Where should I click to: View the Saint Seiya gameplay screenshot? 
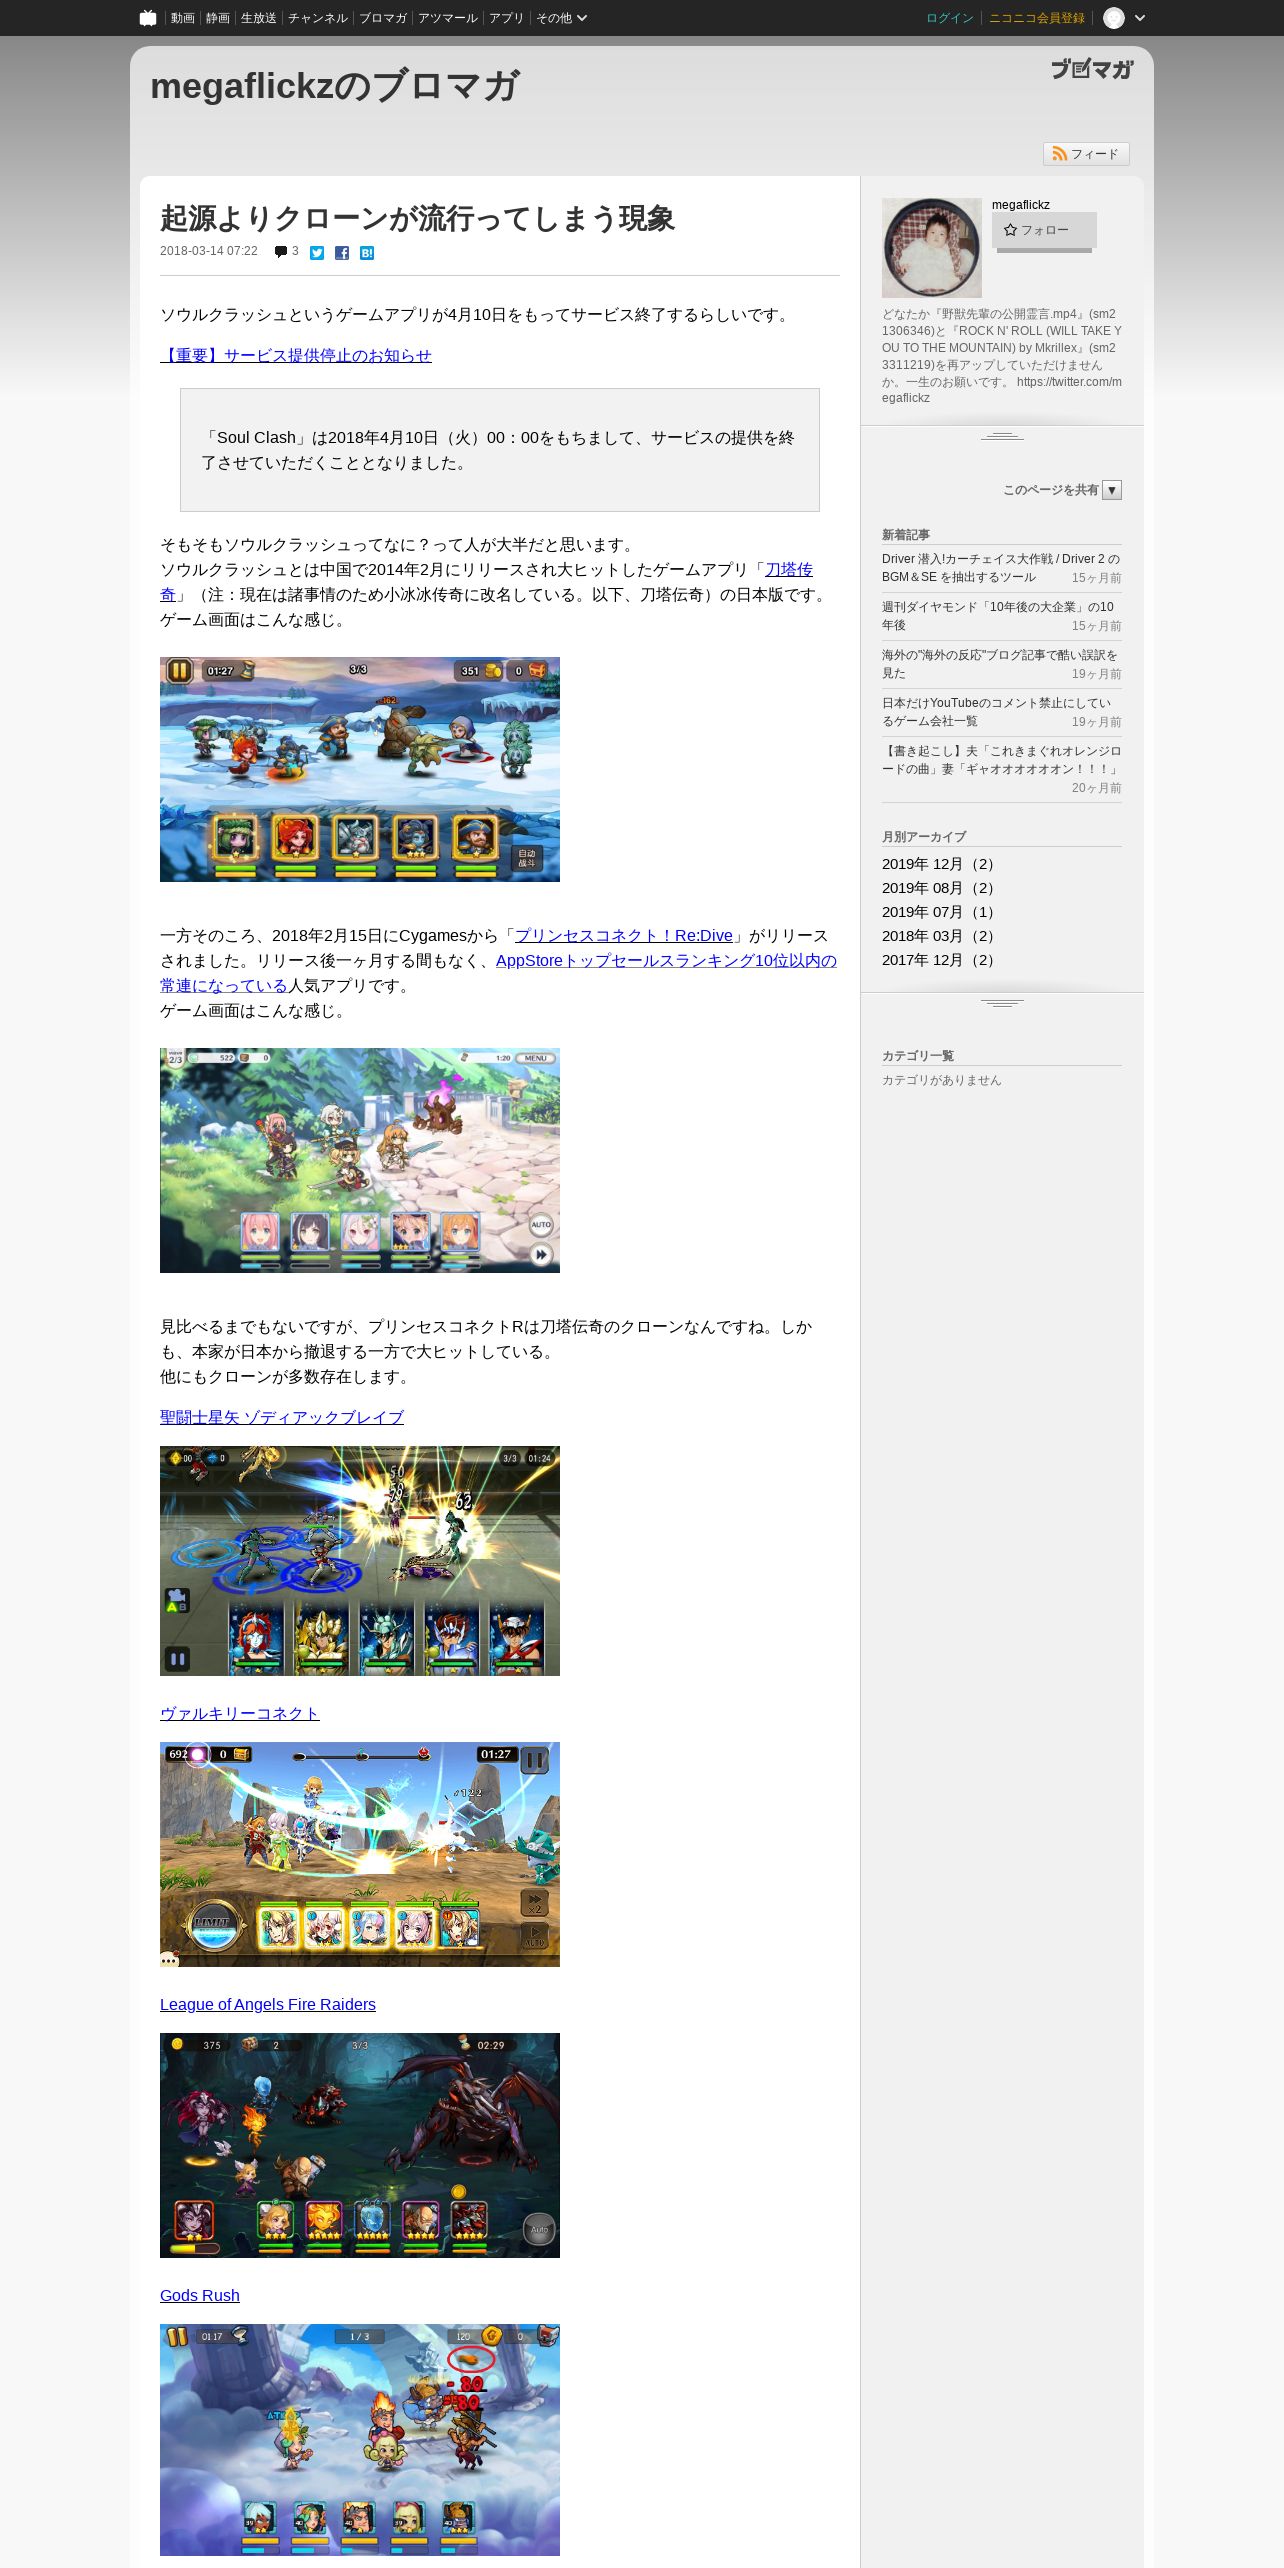360,1561
